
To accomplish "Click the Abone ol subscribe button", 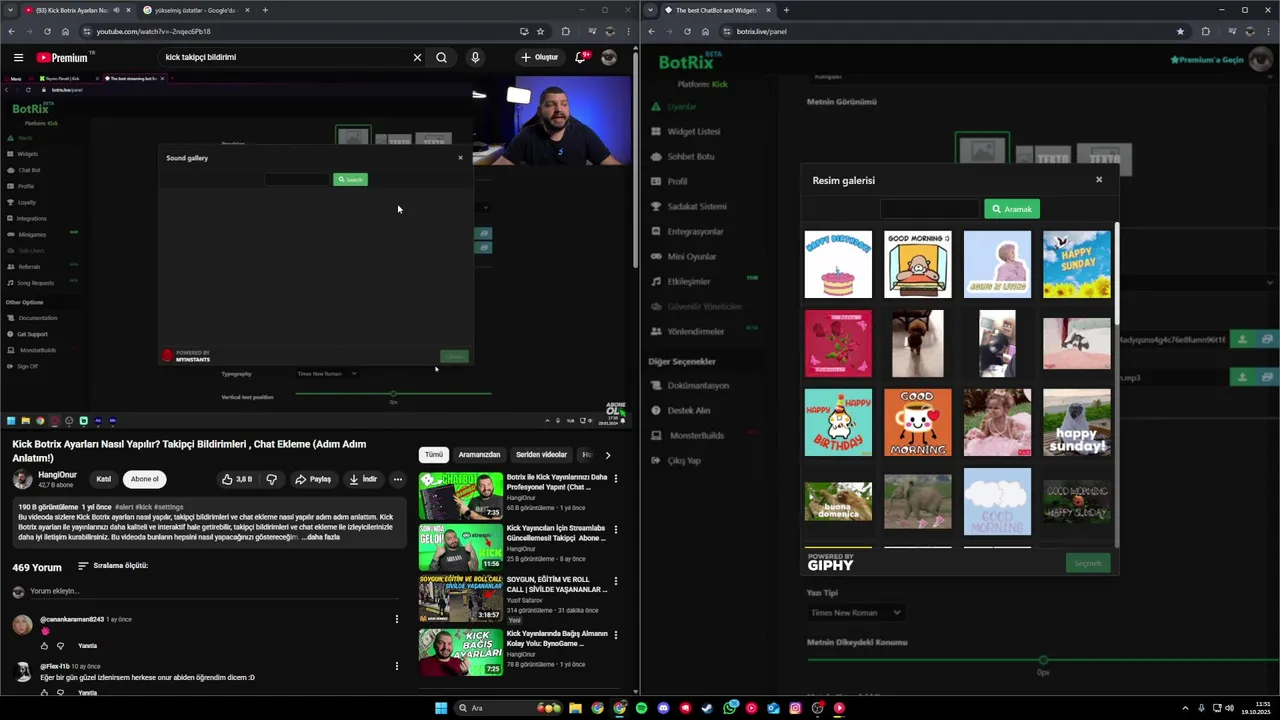I will tap(145, 479).
